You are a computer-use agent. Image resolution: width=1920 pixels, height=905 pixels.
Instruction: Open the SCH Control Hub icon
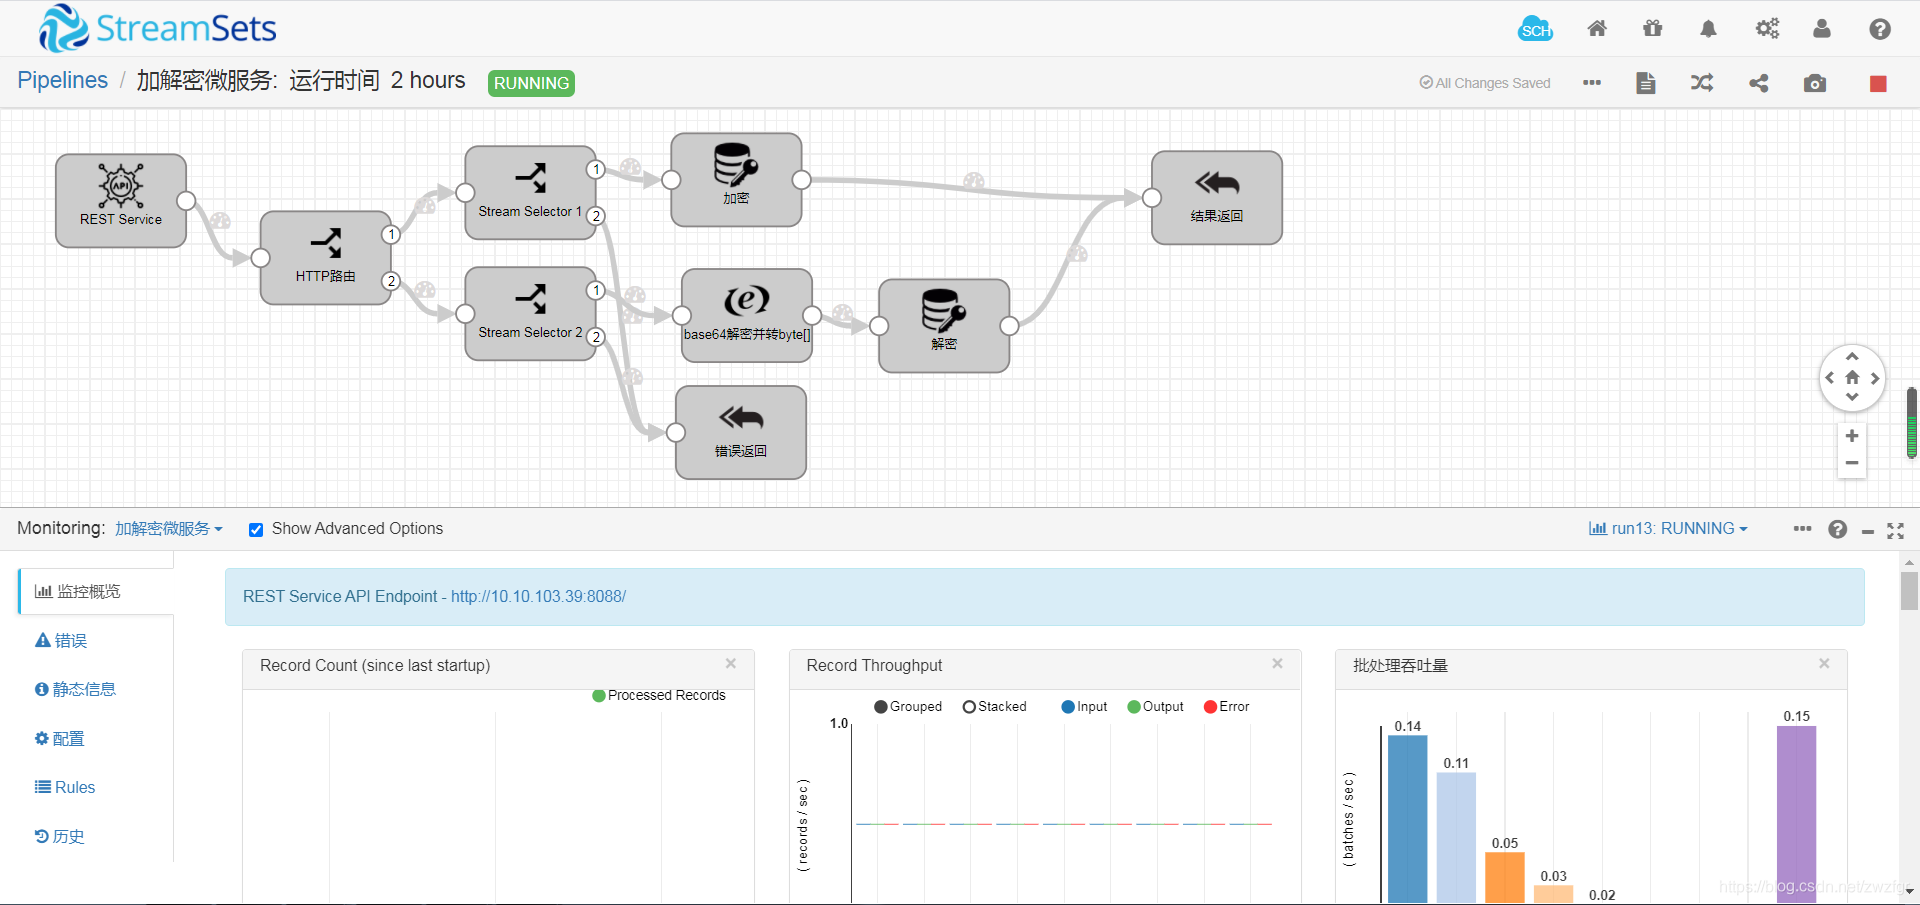(1535, 29)
